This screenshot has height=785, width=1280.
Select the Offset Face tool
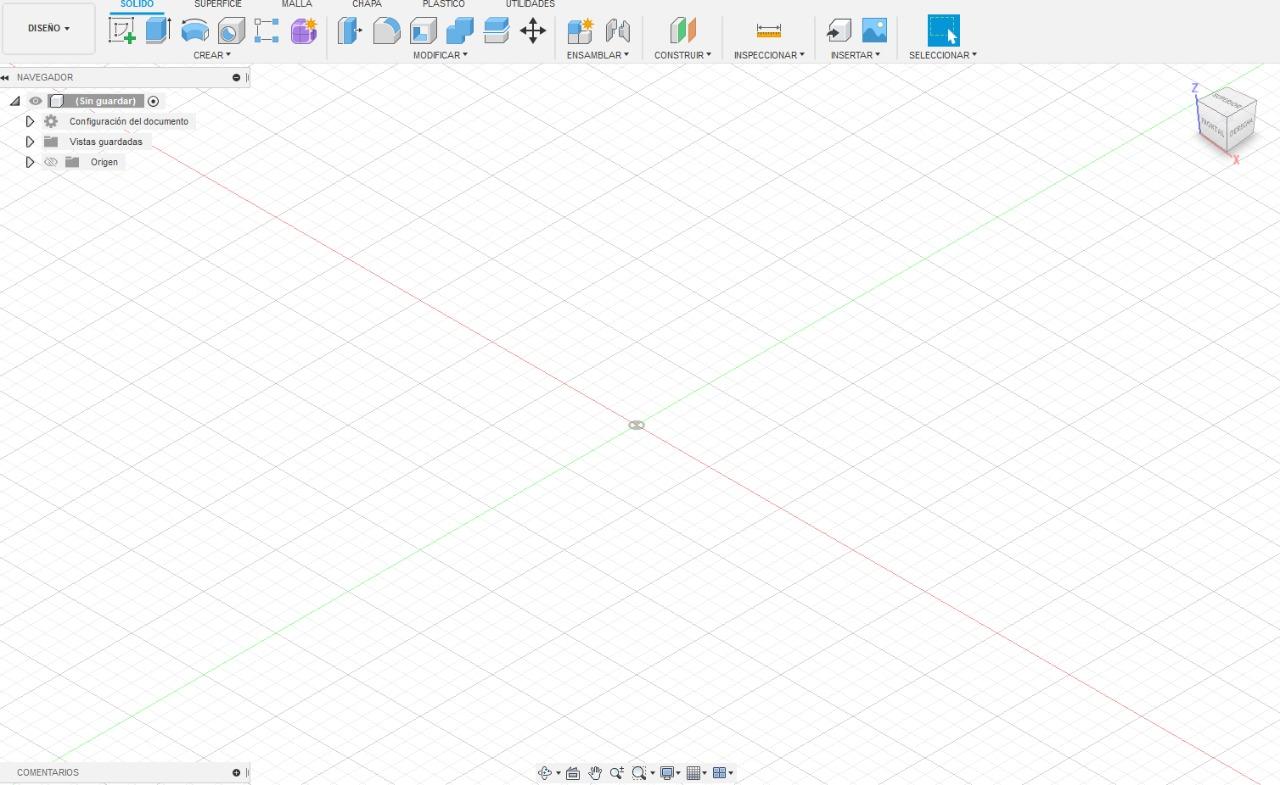[x=496, y=31]
